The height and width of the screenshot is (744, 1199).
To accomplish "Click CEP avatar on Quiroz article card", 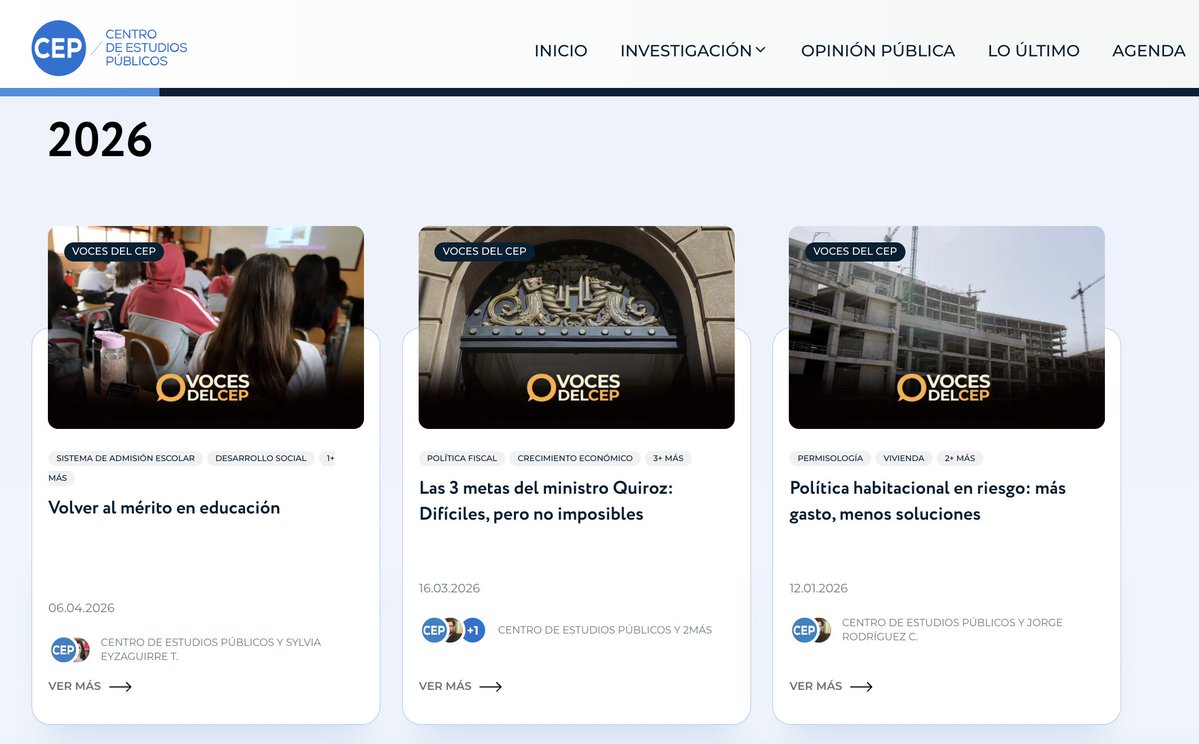I will click(x=434, y=630).
